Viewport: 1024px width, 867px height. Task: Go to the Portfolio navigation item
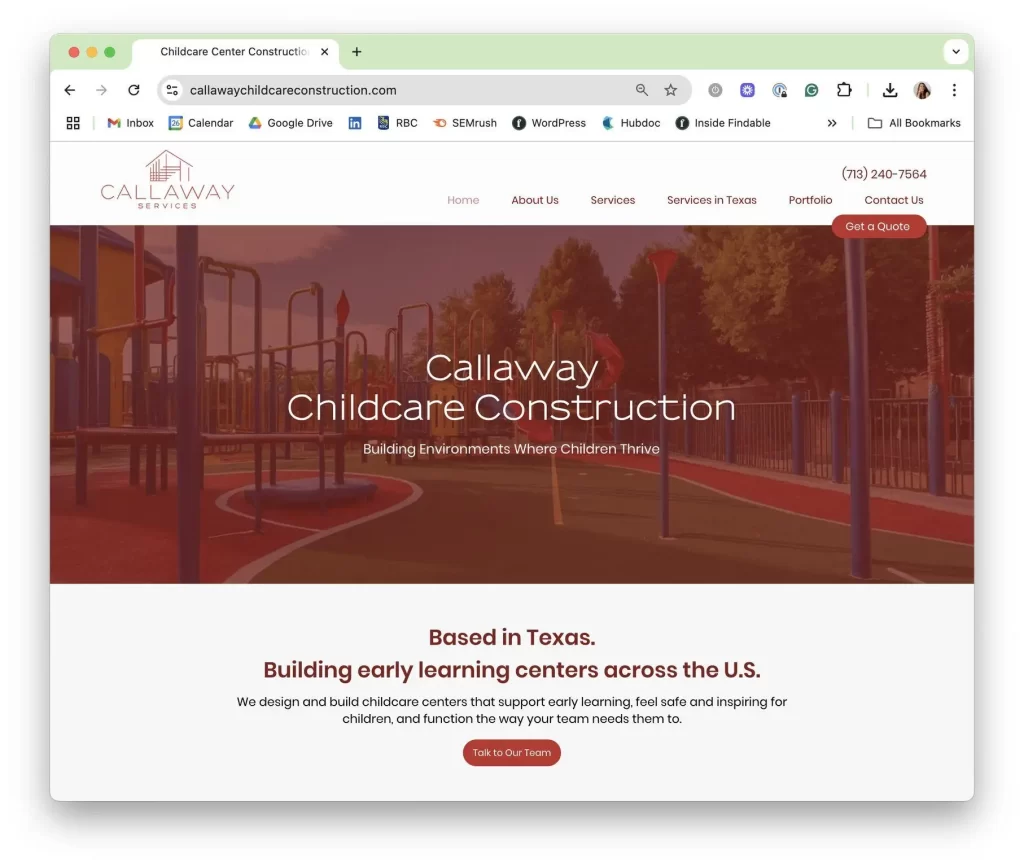click(x=810, y=200)
